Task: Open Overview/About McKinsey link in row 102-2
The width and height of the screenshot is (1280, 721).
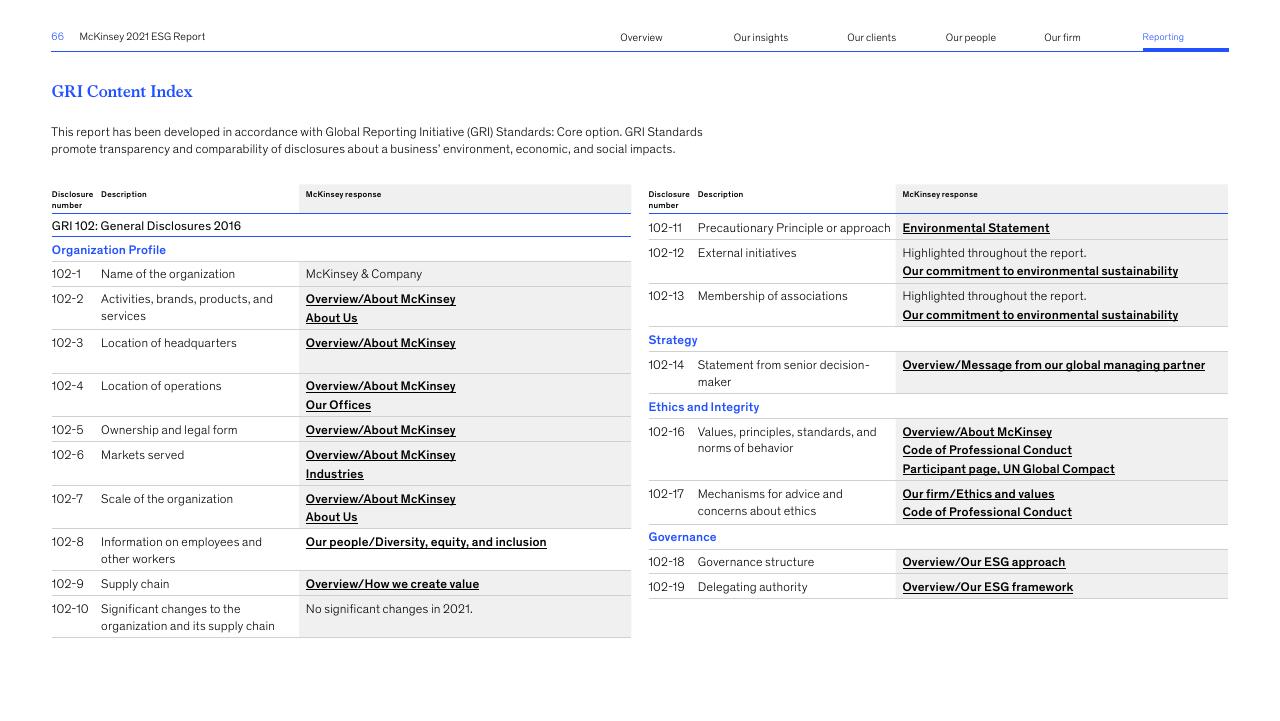Action: [x=380, y=299]
